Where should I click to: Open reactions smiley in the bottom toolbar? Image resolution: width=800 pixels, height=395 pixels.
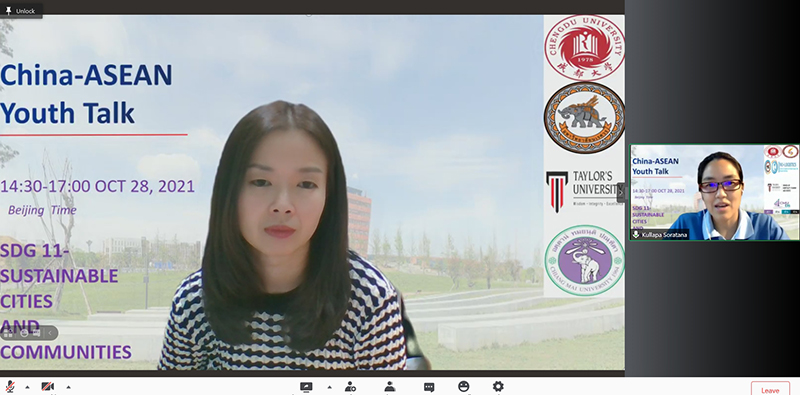(463, 386)
